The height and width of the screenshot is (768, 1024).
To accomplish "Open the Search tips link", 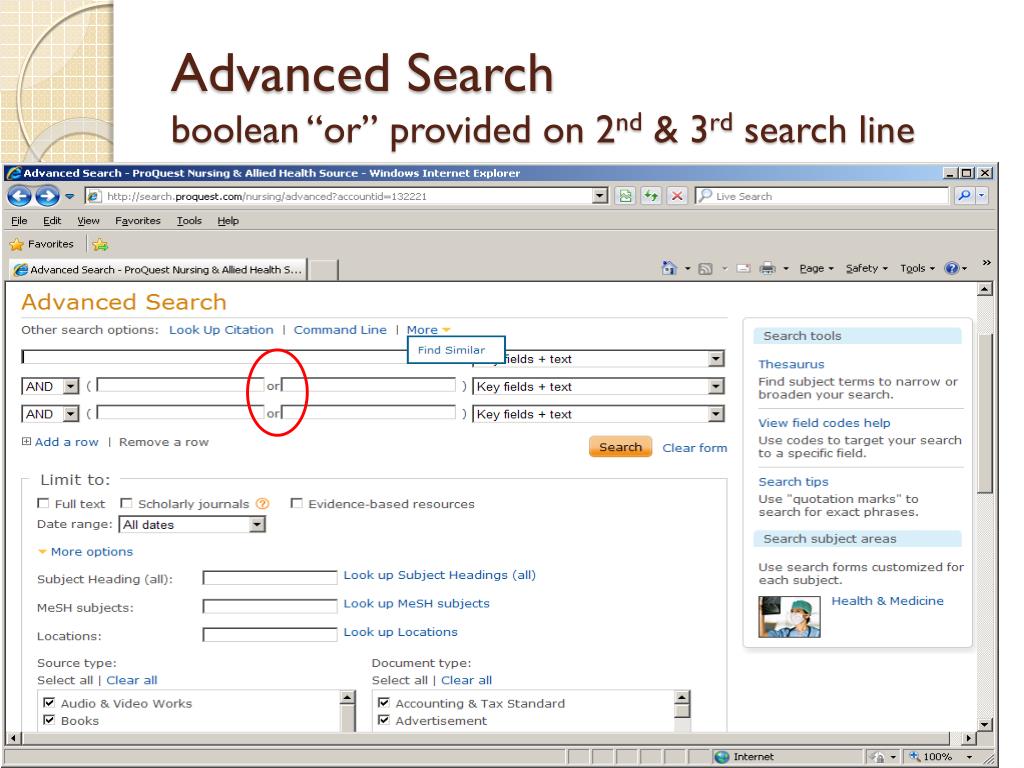I will pyautogui.click(x=793, y=481).
